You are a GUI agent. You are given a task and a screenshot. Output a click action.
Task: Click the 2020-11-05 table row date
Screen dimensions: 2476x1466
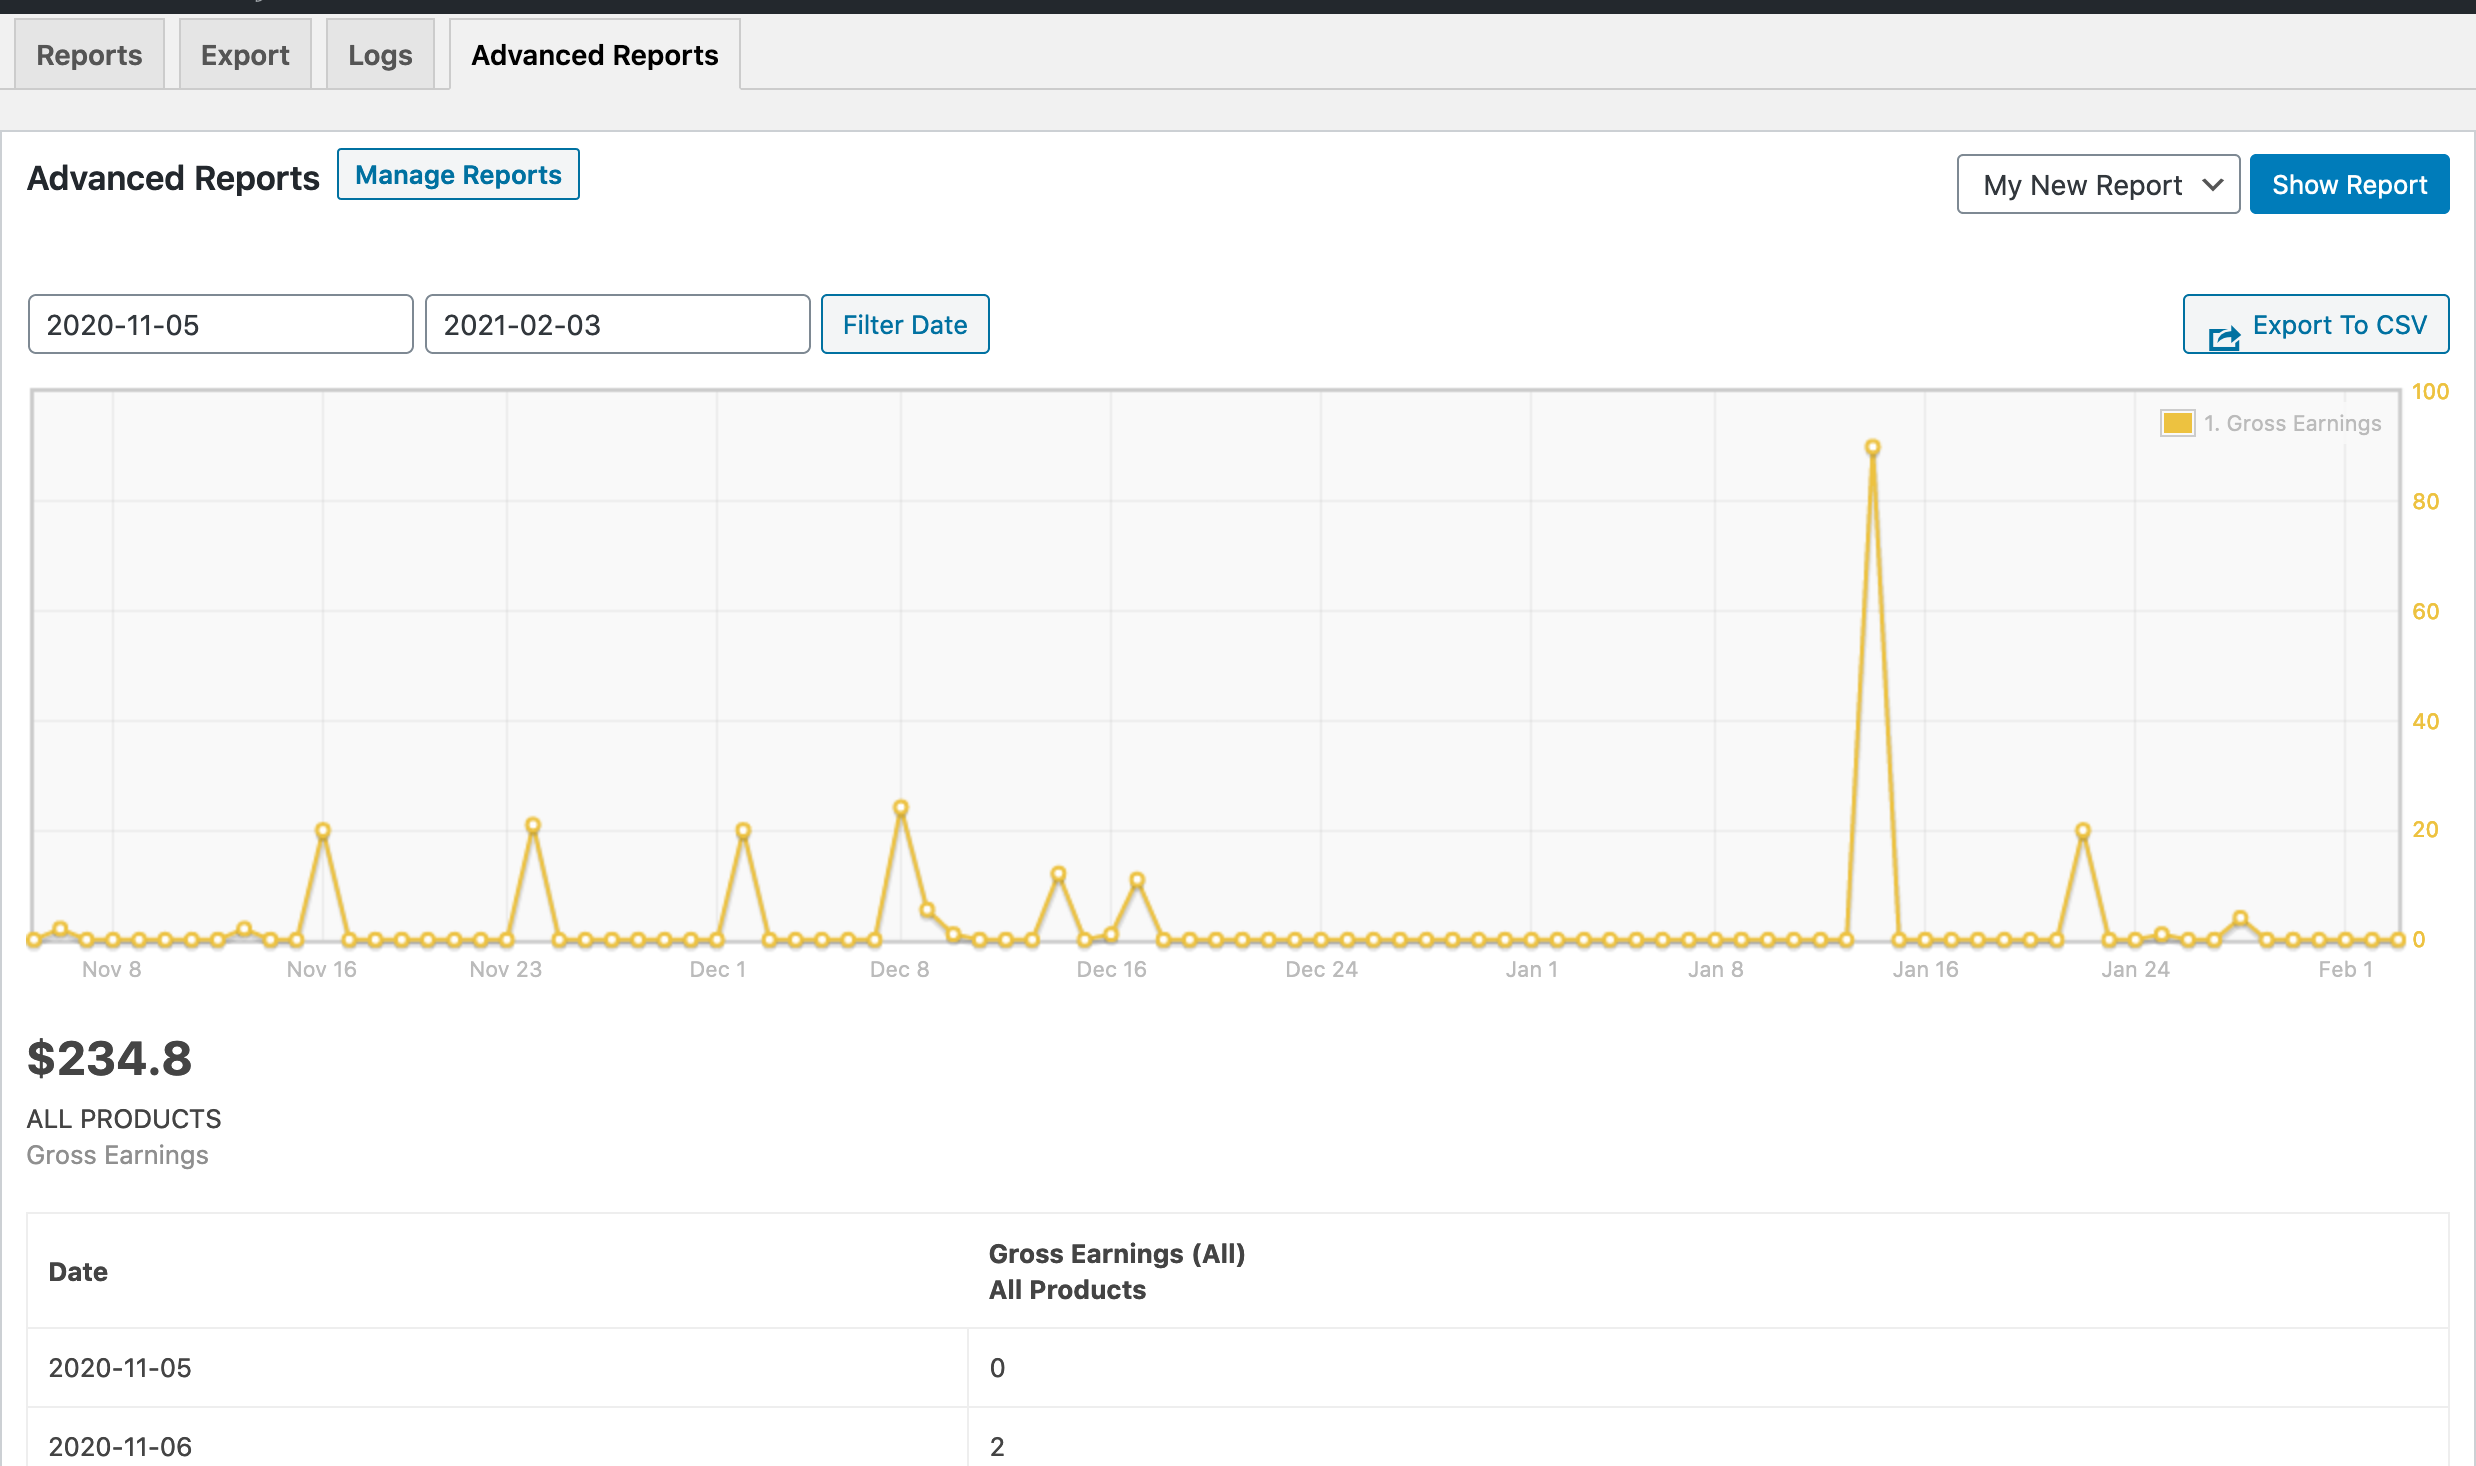(120, 1367)
